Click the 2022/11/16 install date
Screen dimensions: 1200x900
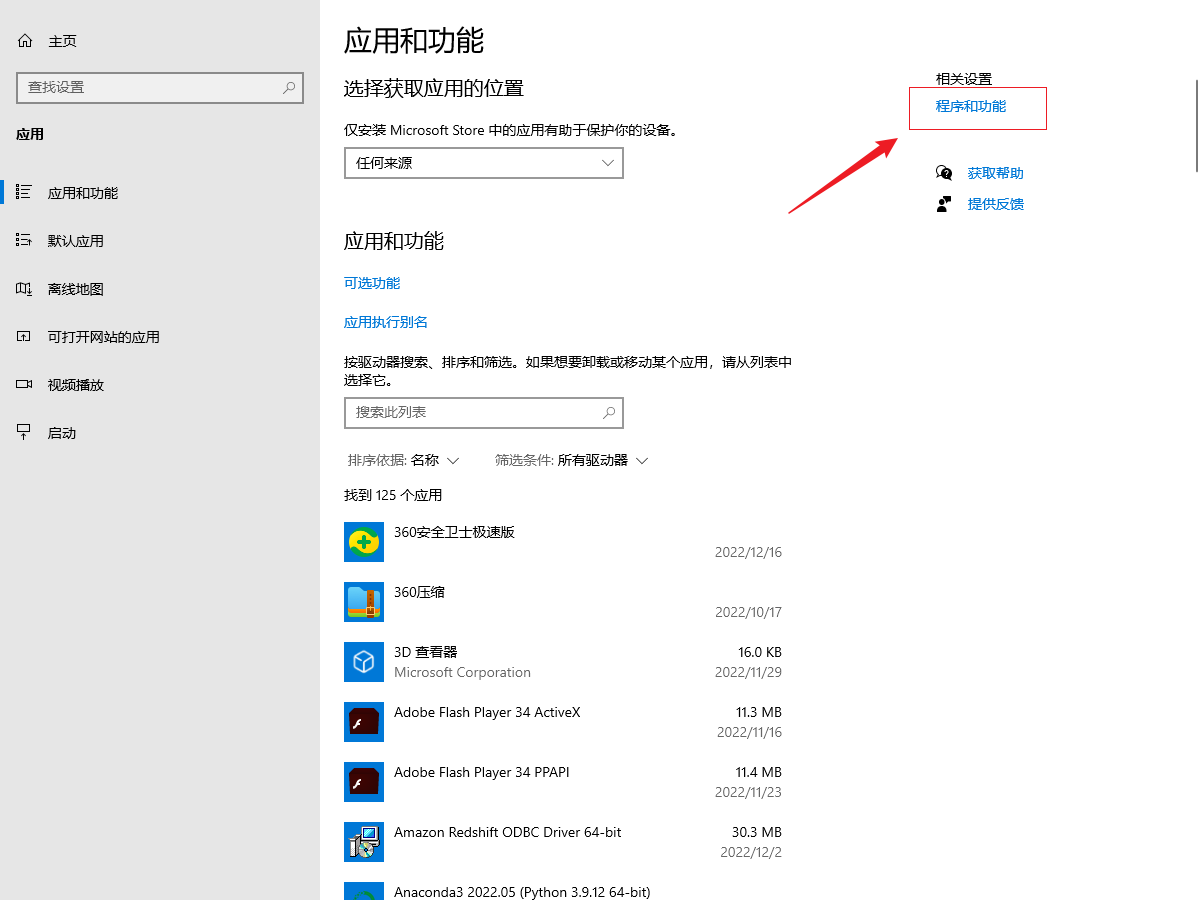[749, 732]
